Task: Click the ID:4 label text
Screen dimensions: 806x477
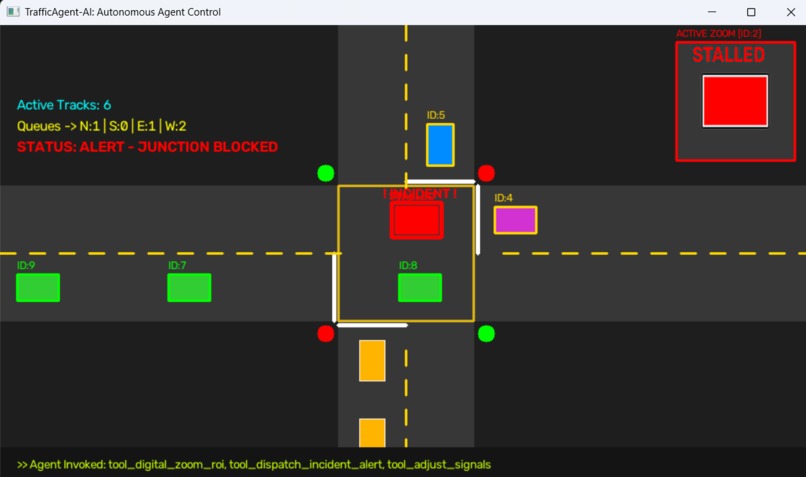Action: click(503, 198)
